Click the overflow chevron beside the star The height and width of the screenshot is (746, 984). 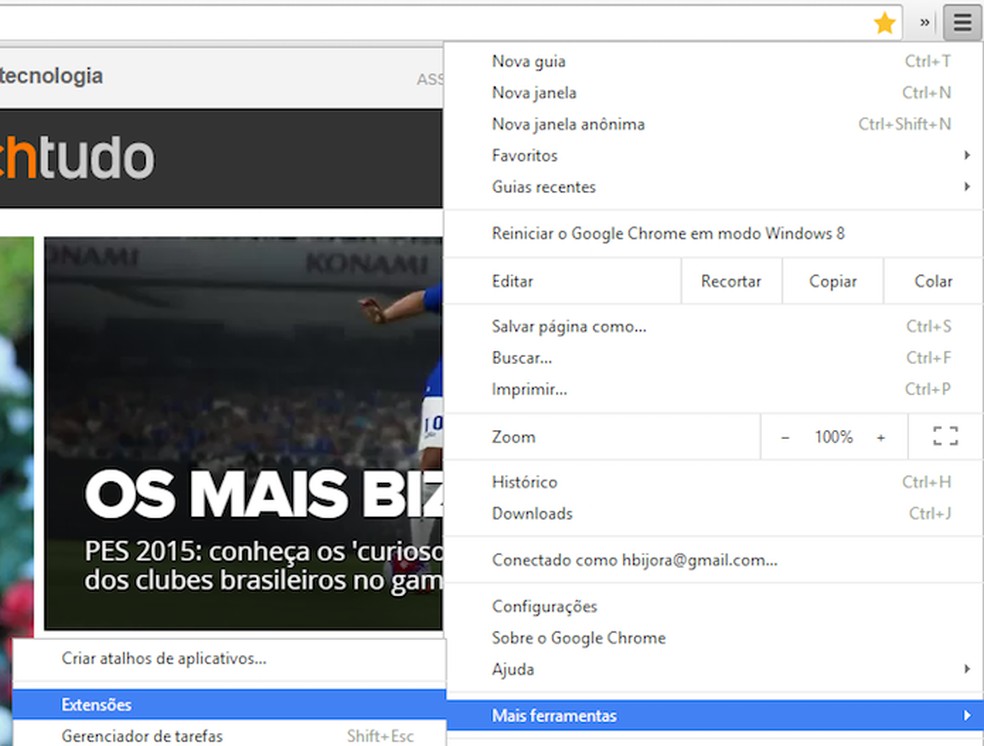coord(924,22)
